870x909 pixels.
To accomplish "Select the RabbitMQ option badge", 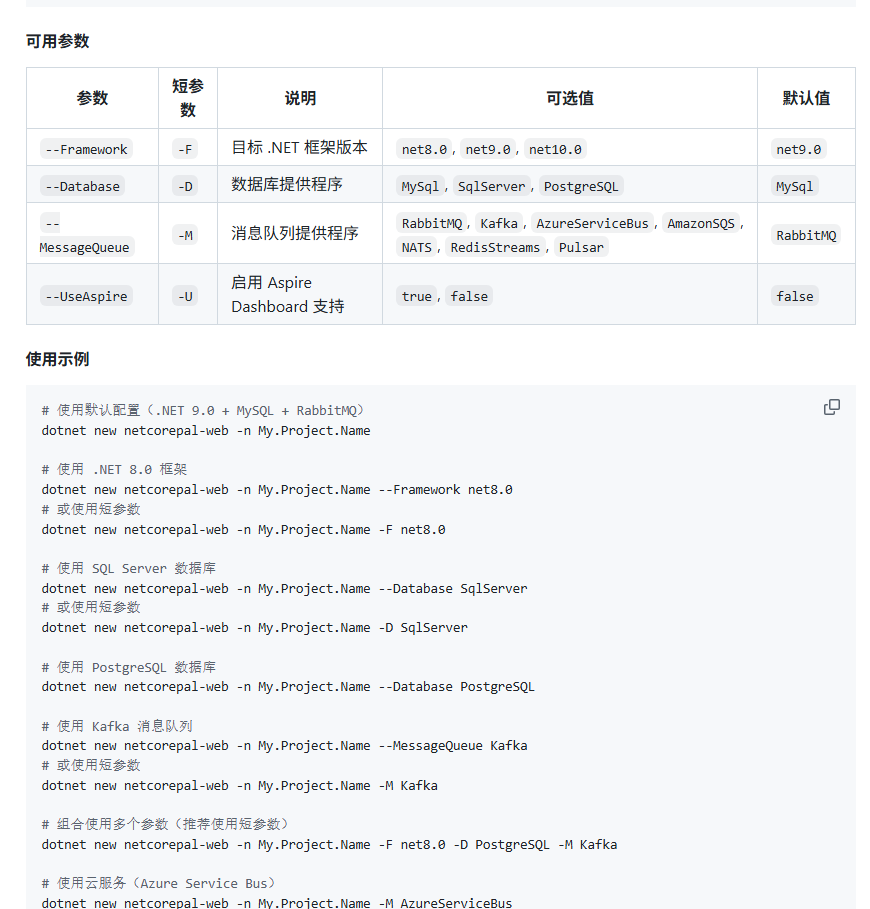I will (x=431, y=223).
